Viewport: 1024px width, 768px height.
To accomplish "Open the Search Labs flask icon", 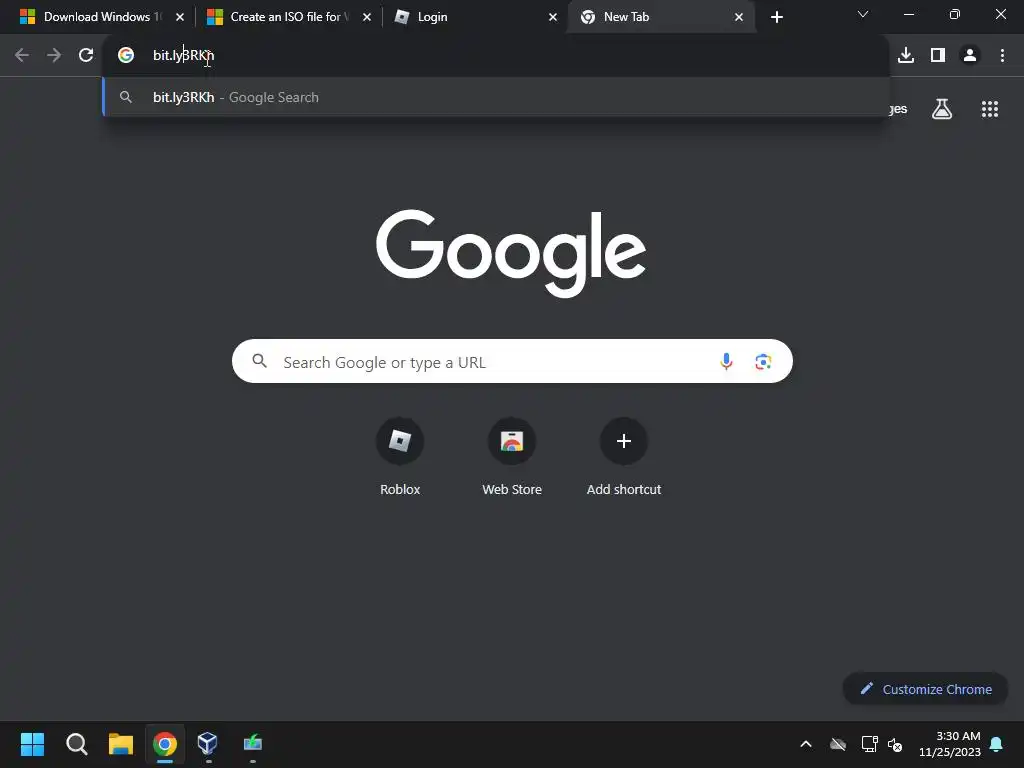I will [x=942, y=109].
